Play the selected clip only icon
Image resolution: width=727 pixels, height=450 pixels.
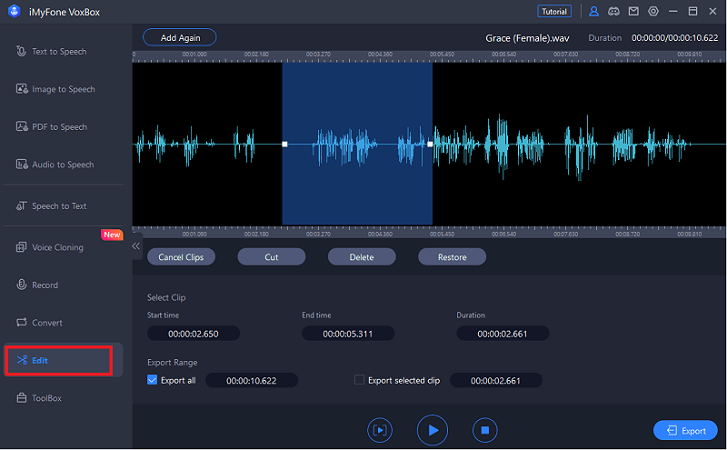tap(380, 430)
